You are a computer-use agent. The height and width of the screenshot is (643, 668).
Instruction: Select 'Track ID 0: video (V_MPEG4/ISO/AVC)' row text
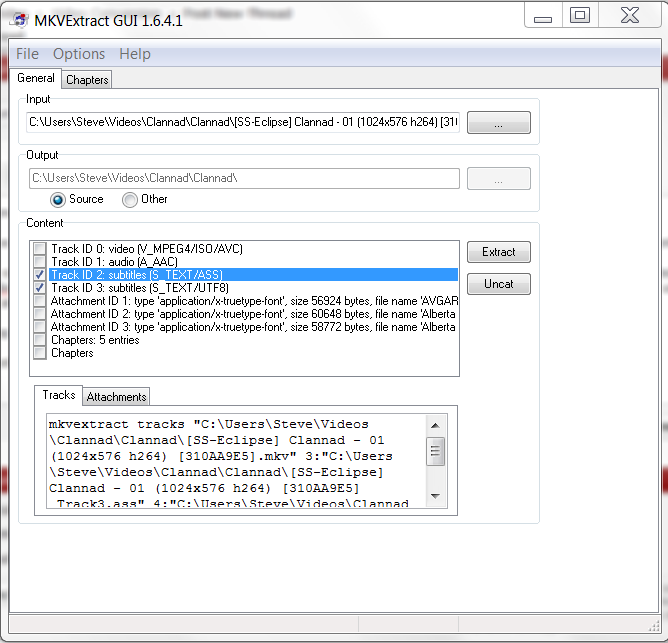tap(147, 248)
